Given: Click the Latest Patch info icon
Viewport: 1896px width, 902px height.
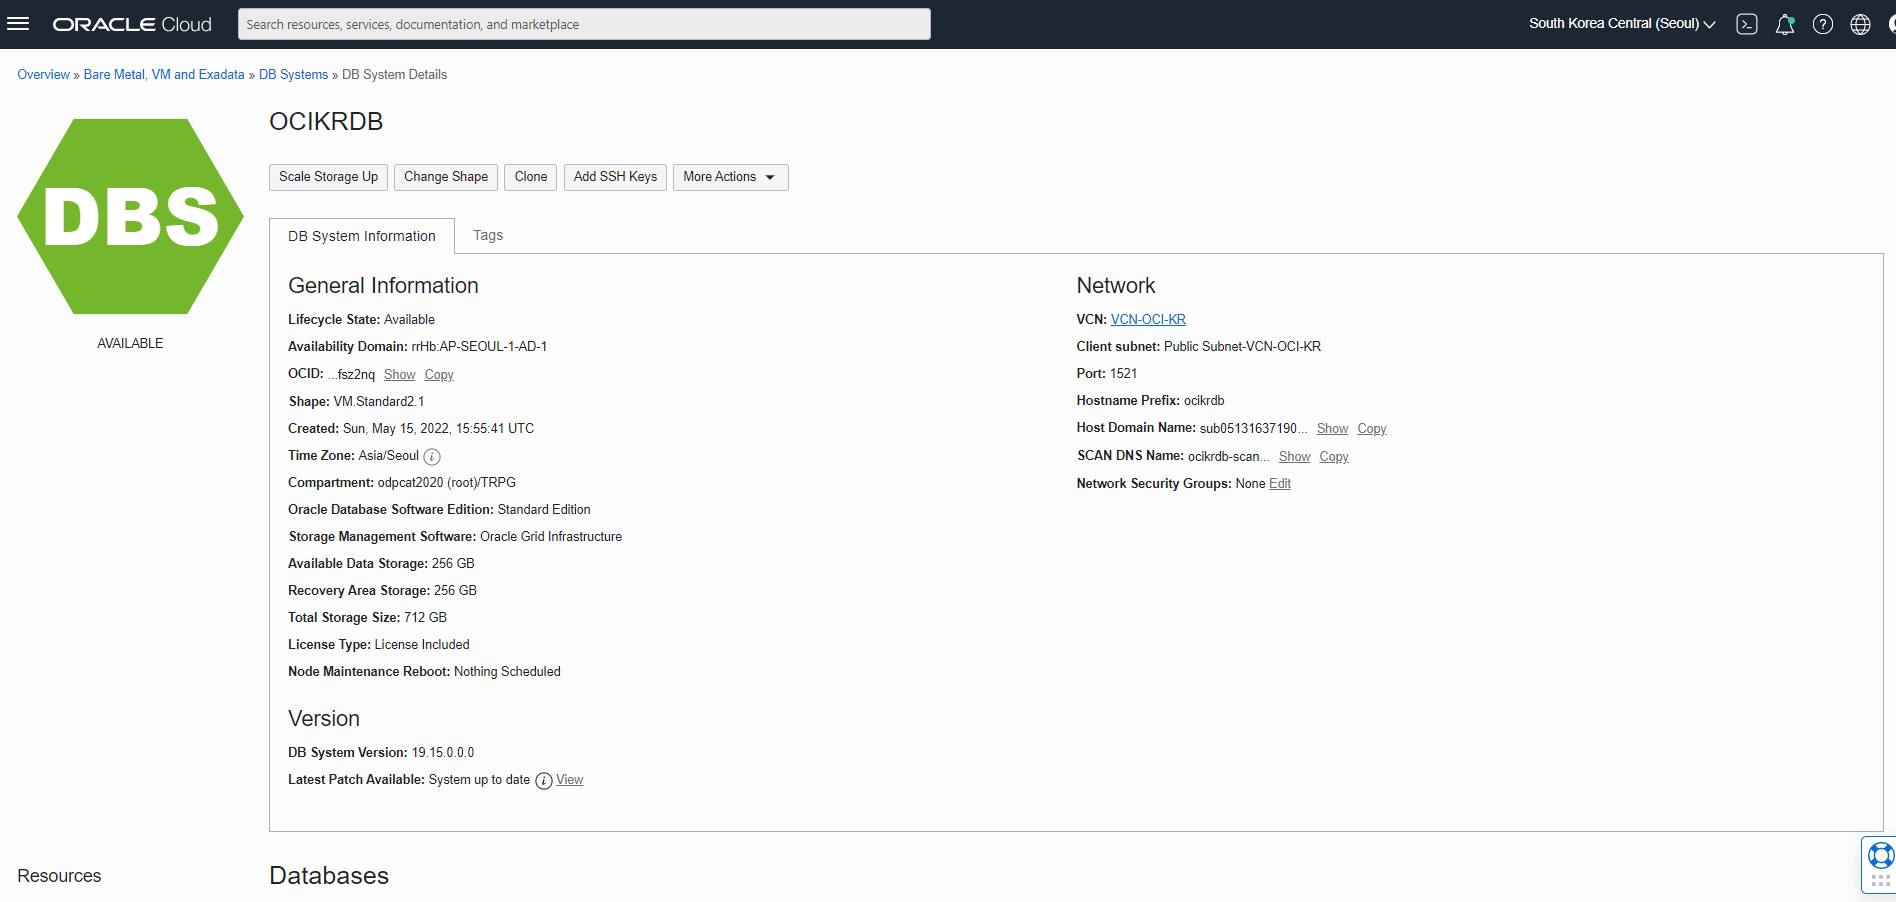Looking at the screenshot, I should [544, 781].
